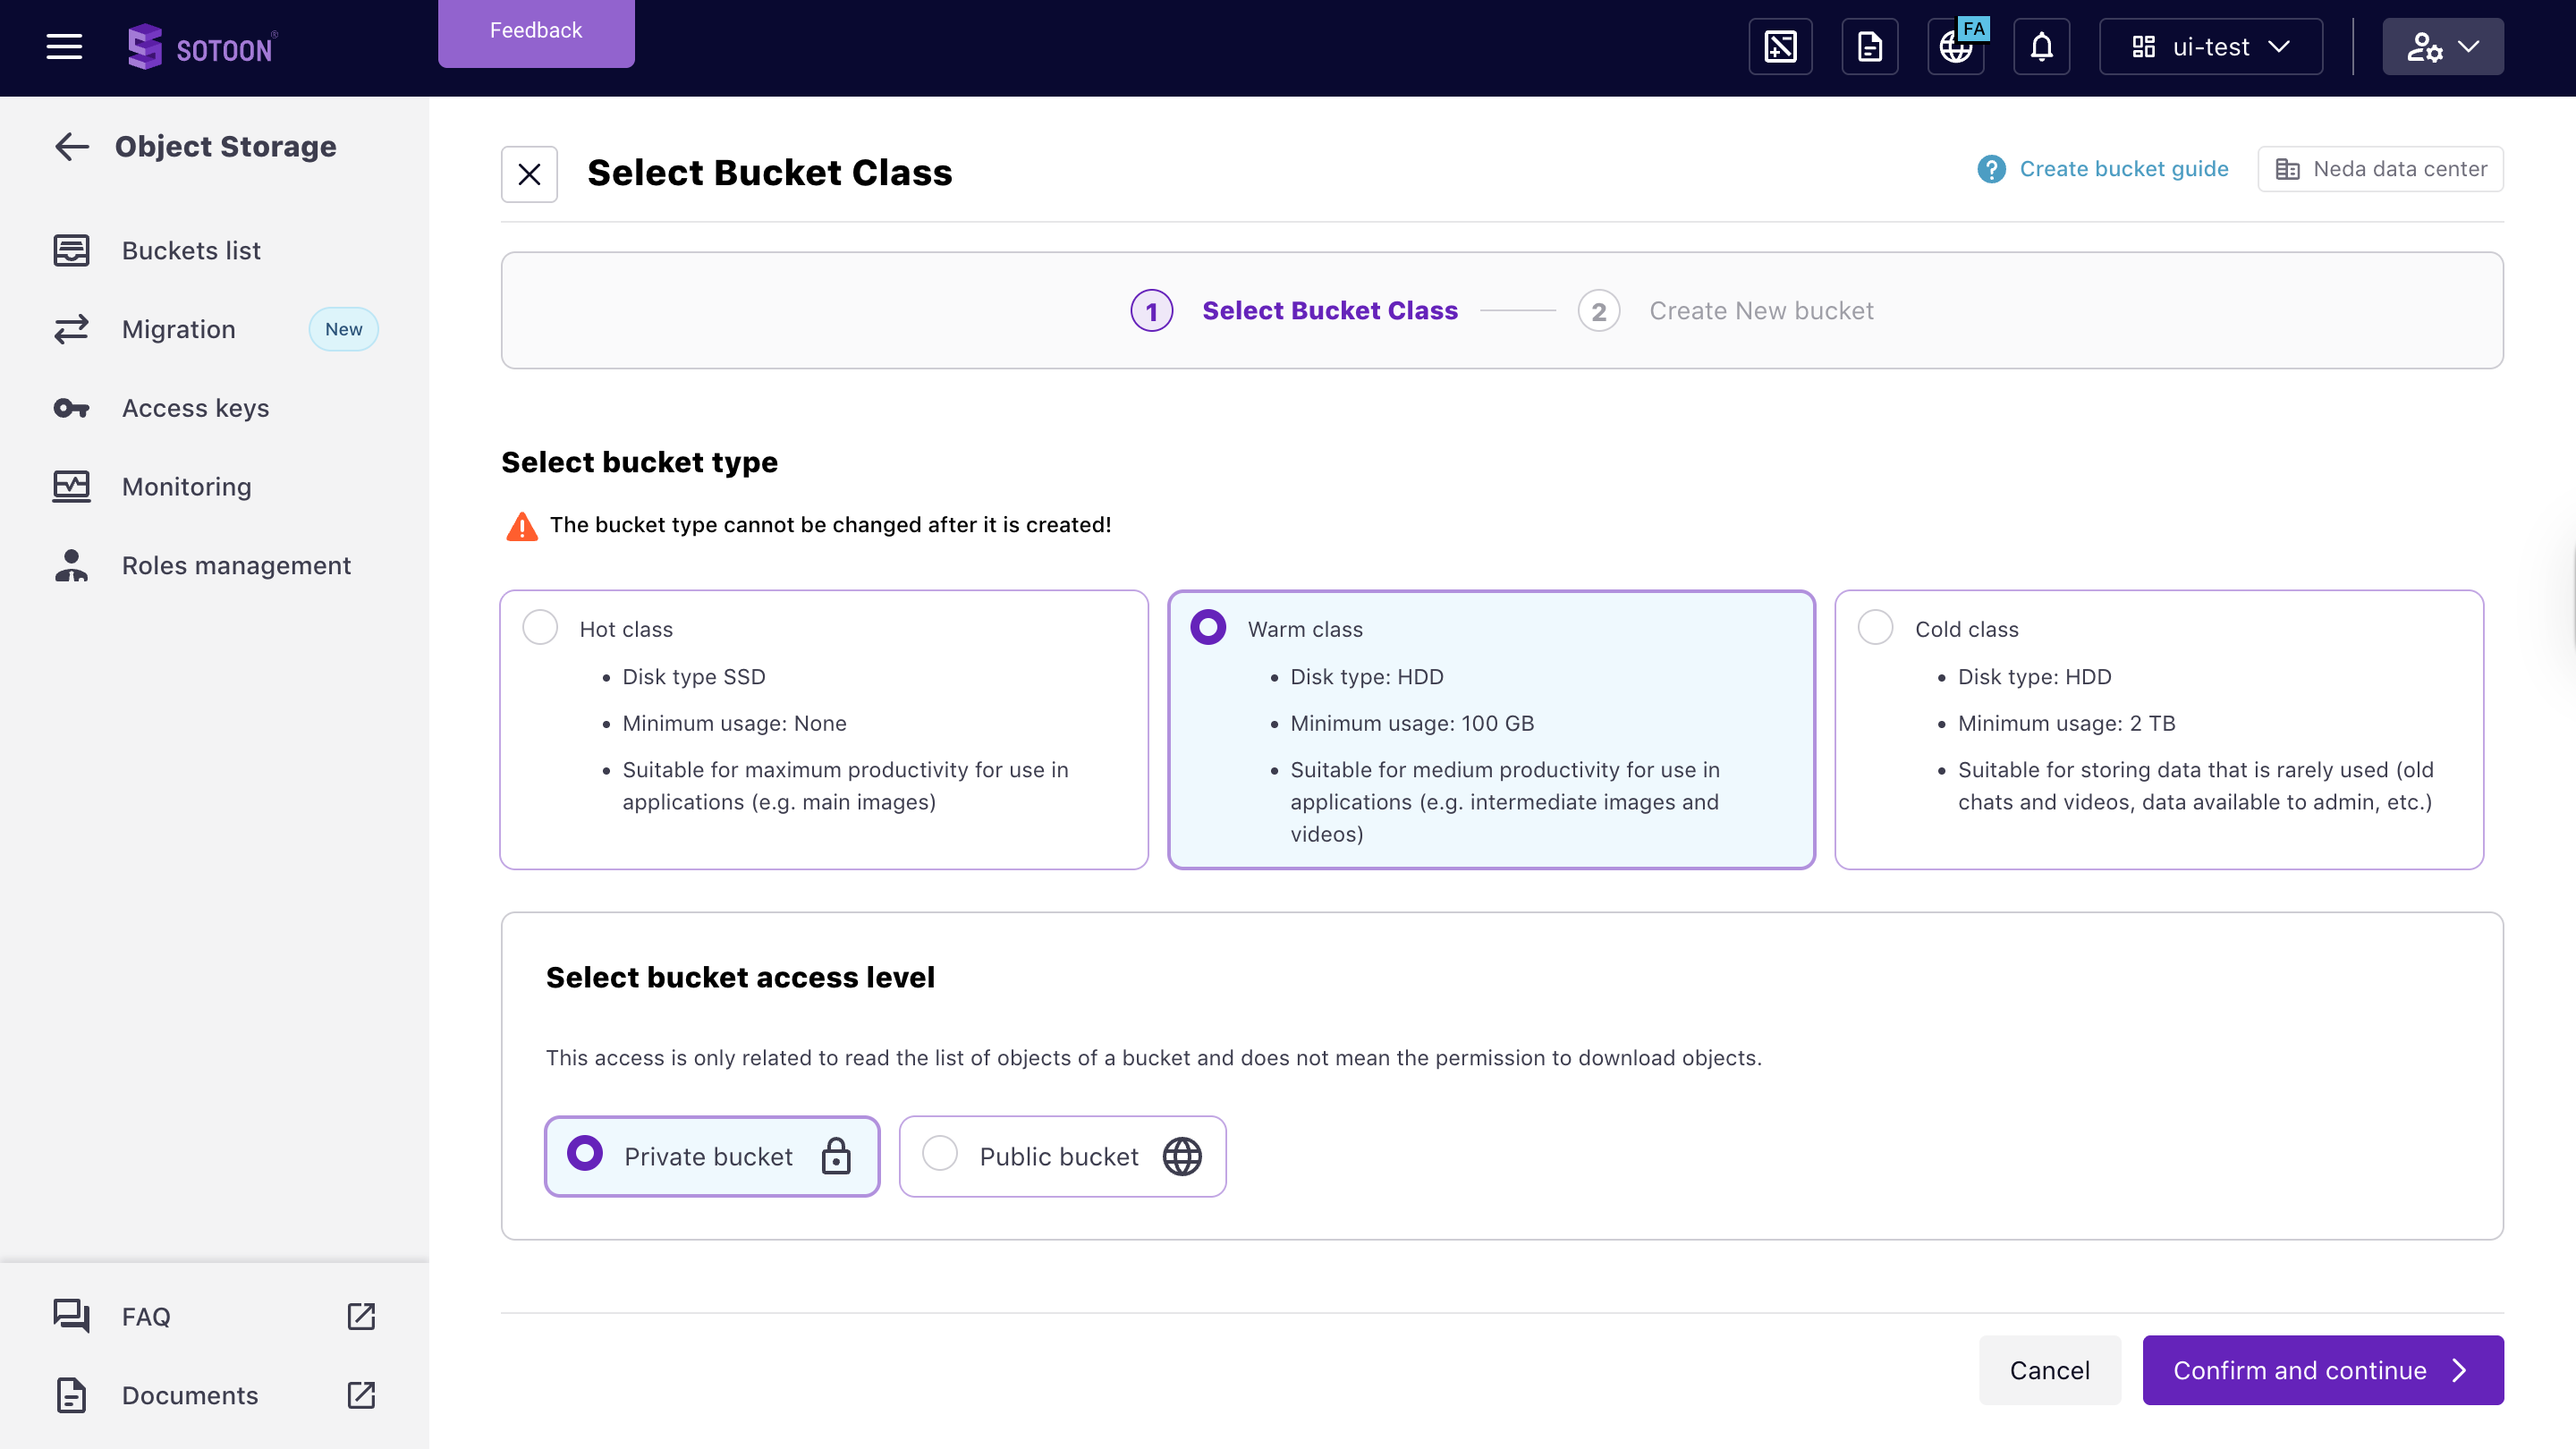Open notifications bell
This screenshot has height=1449, width=2576.
coord(2041,47)
